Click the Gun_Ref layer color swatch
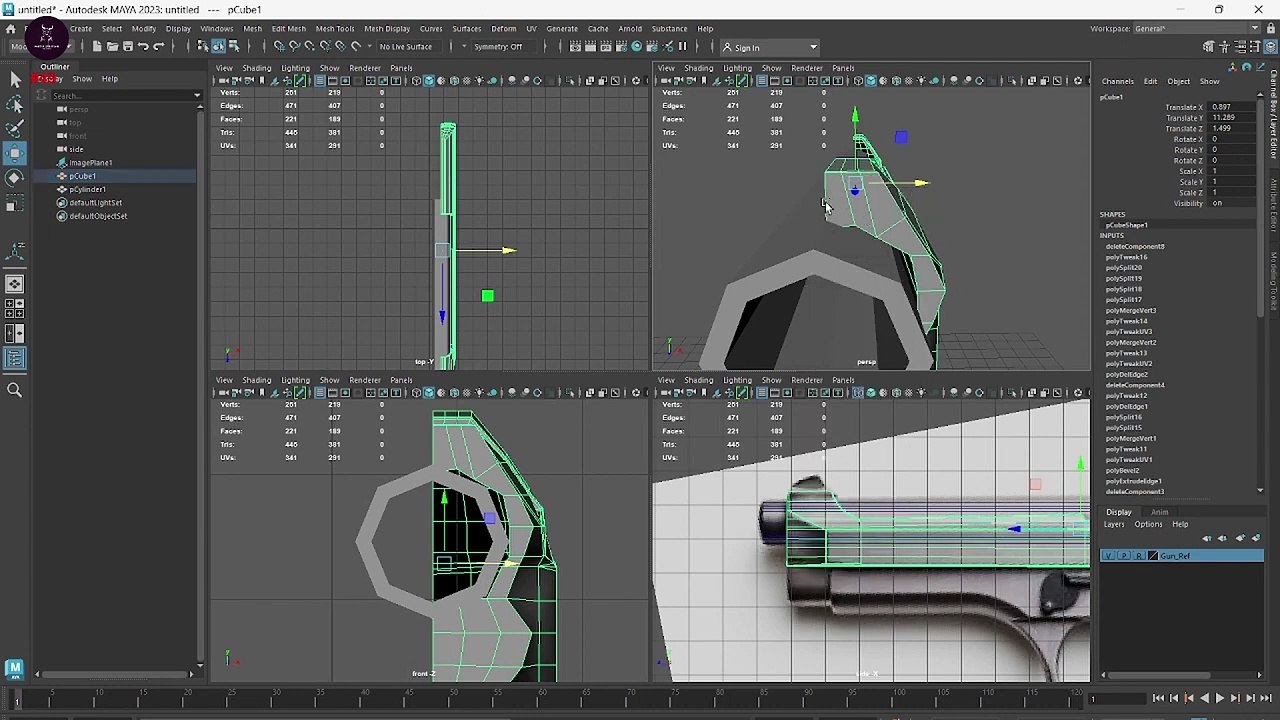Viewport: 1280px width, 720px height. [x=1153, y=556]
